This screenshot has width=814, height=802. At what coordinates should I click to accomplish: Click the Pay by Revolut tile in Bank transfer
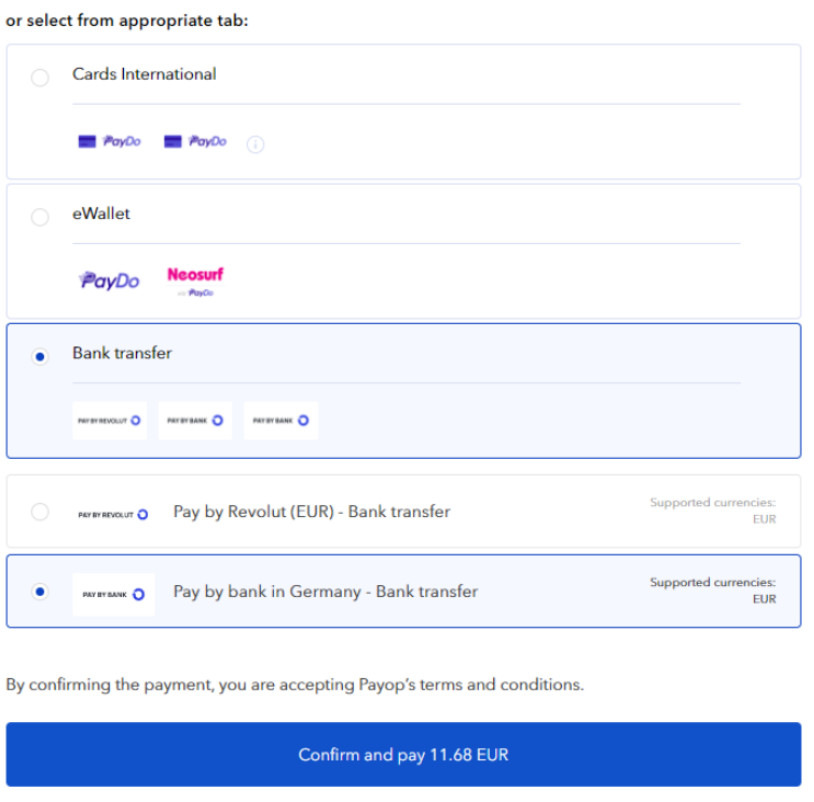110,420
